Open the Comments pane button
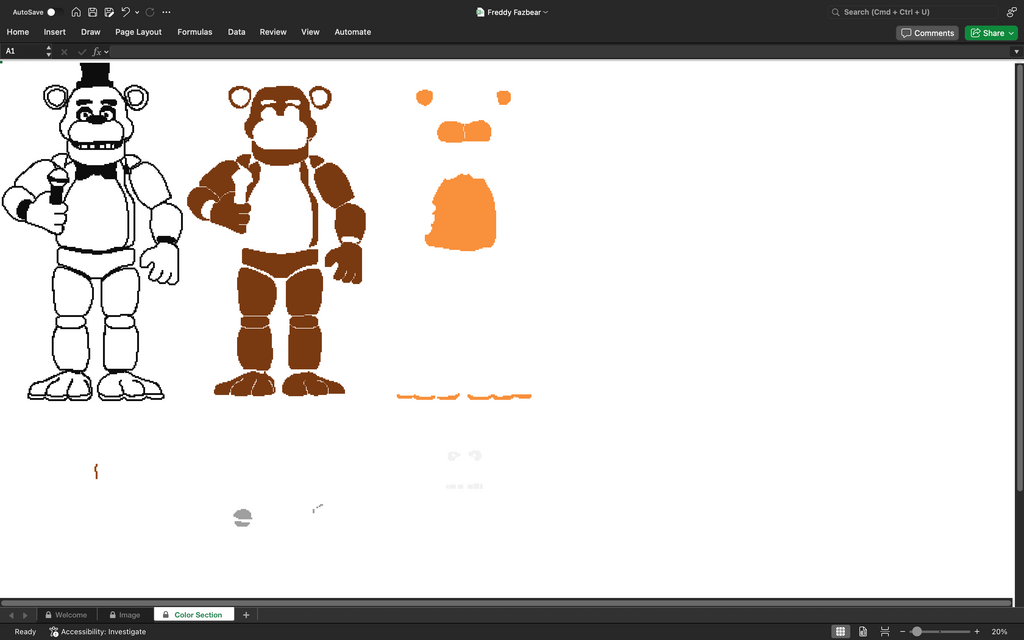Screen dimensions: 1024x640 [927, 33]
